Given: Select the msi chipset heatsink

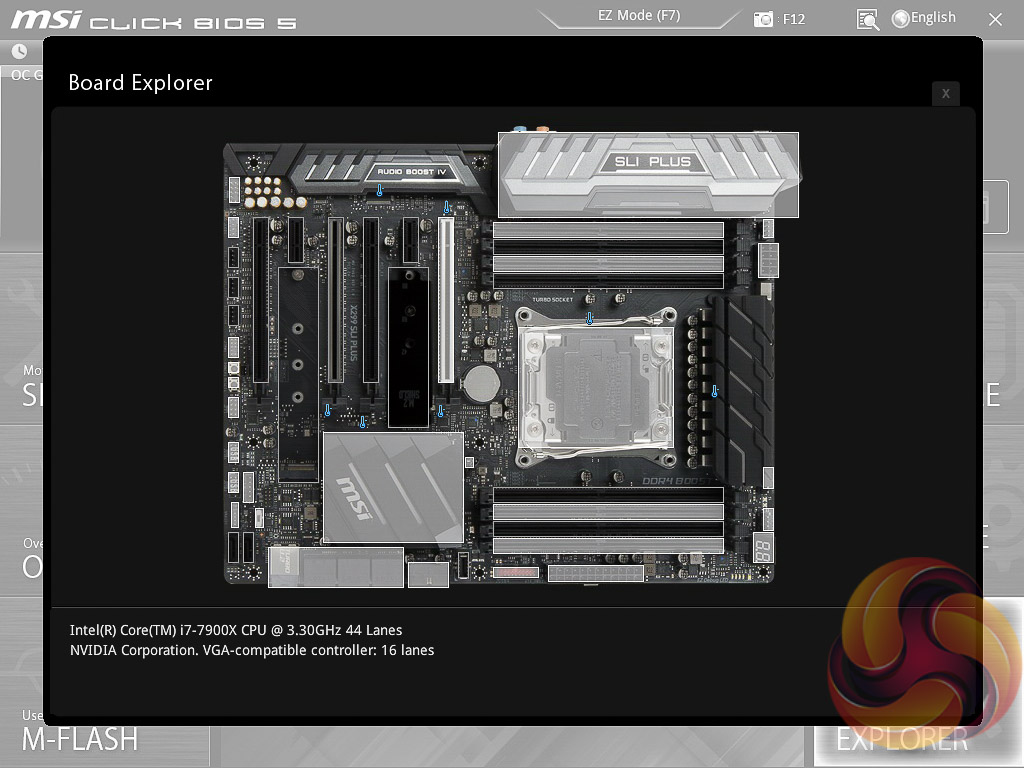Looking at the screenshot, I should (393, 487).
